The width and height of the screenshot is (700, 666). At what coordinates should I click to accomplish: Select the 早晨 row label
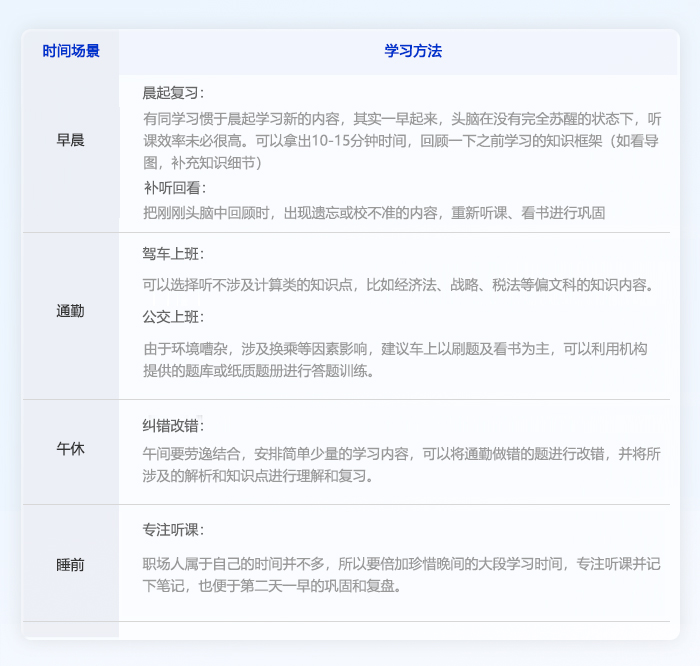tap(70, 140)
